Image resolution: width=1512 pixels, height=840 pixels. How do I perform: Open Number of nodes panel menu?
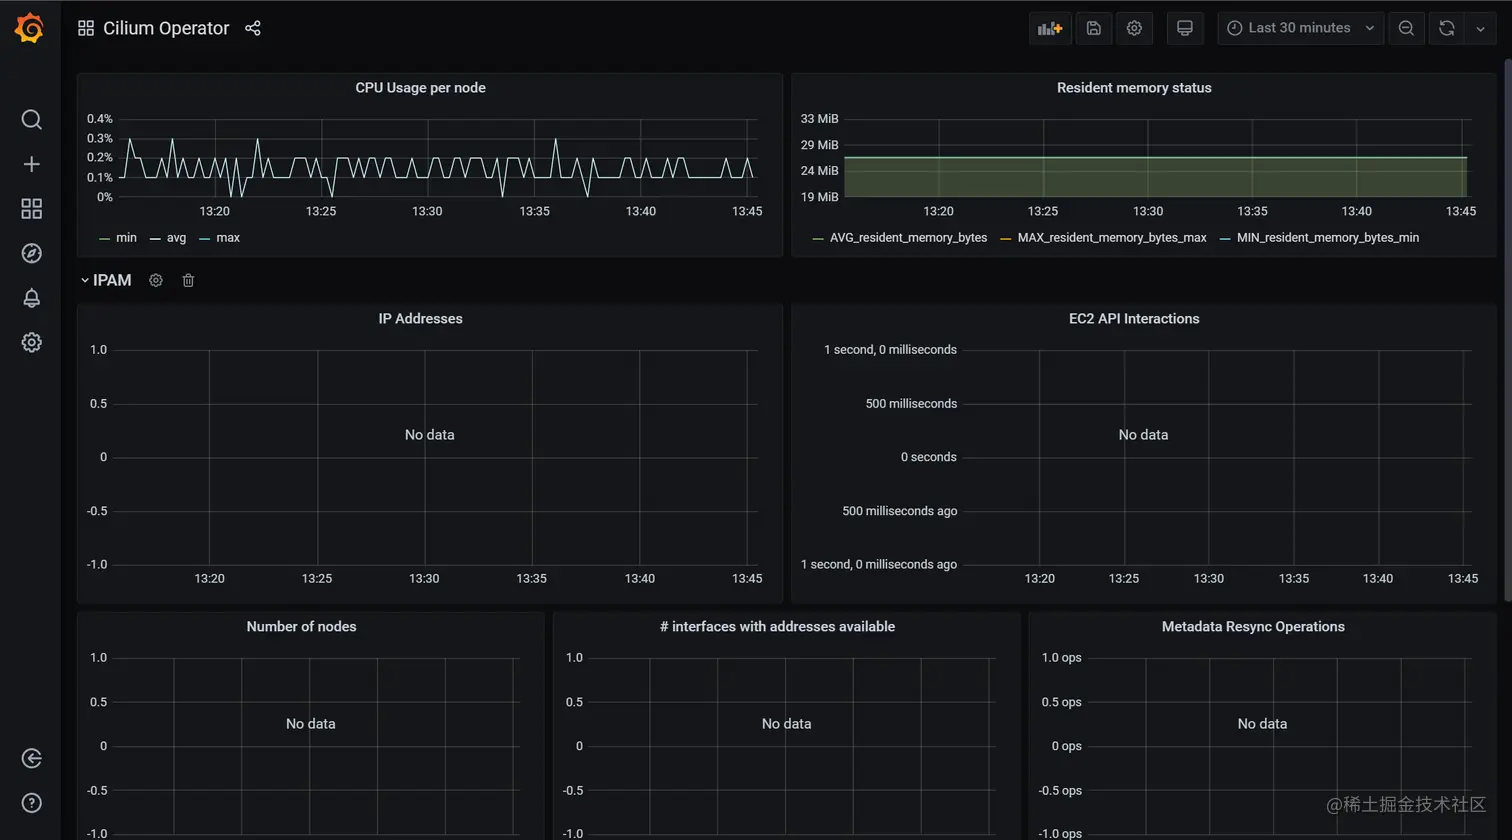tap(301, 627)
